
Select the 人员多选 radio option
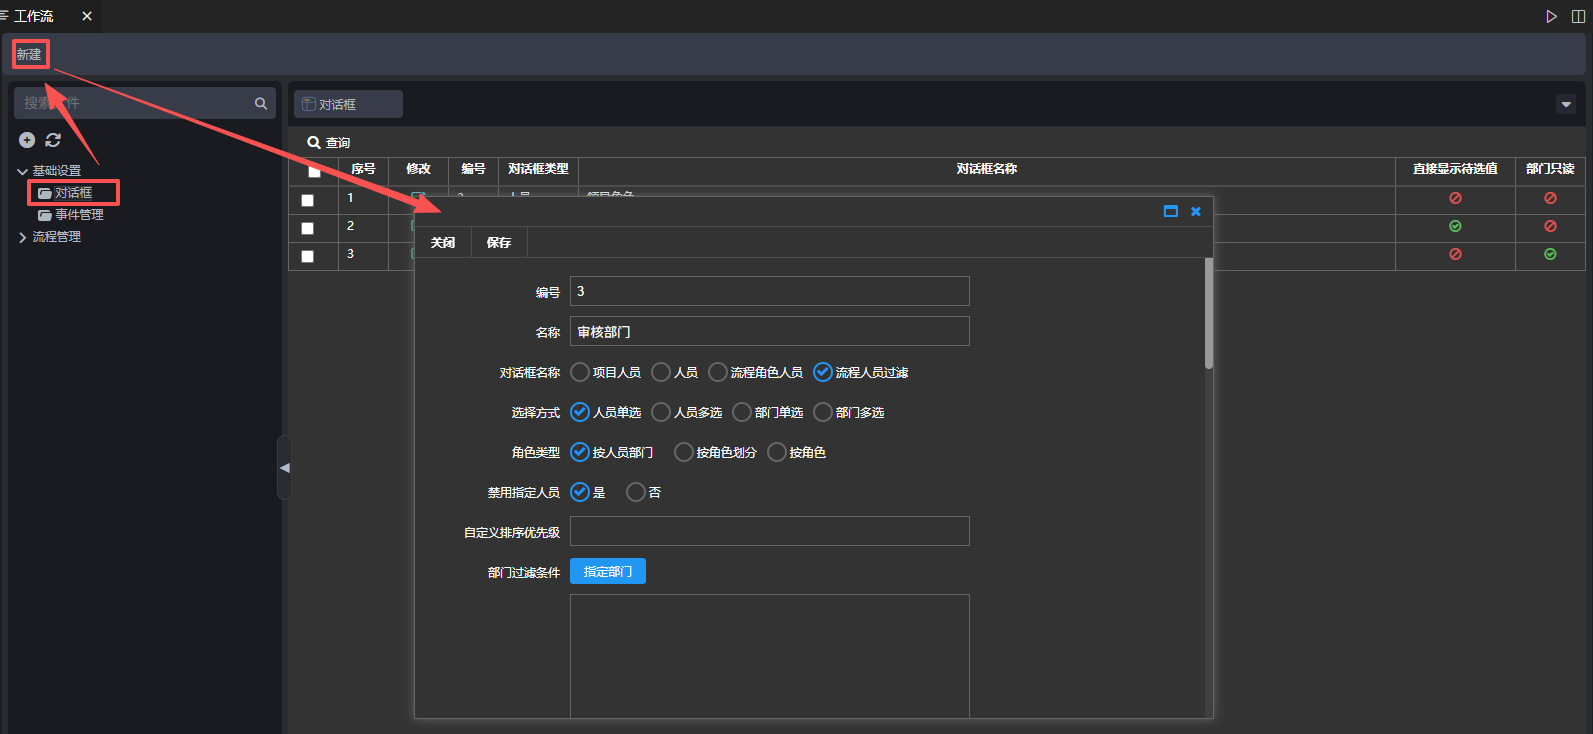661,412
